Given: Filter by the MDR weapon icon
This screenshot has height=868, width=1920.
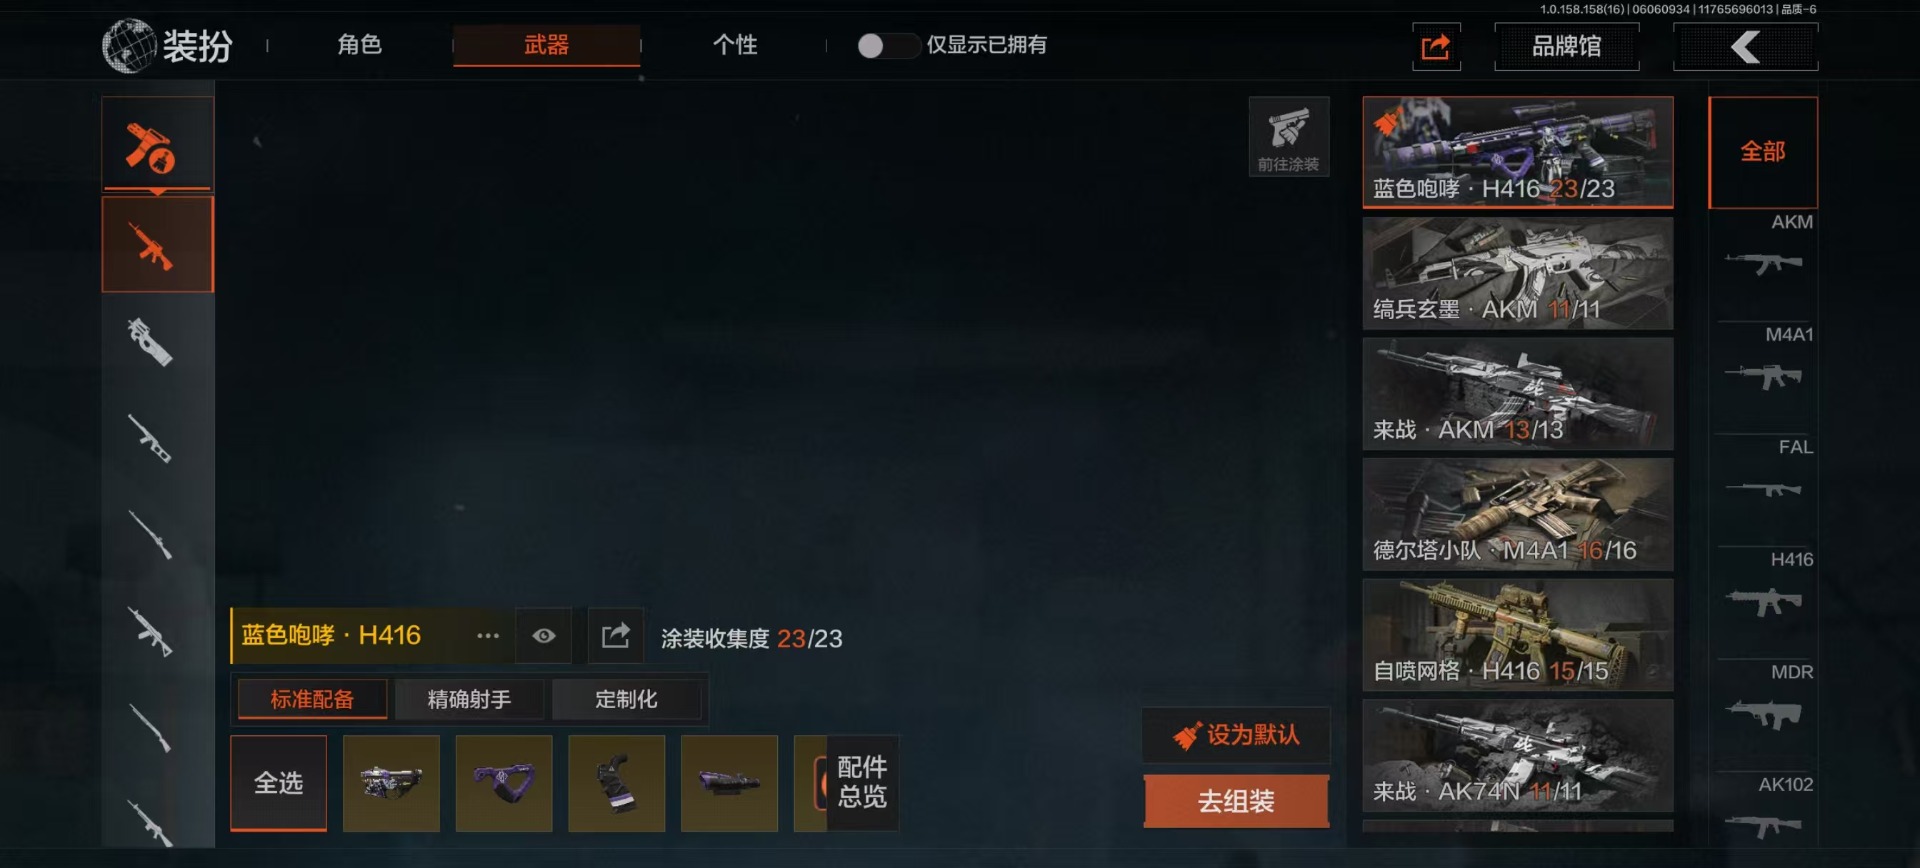Looking at the screenshot, I should click(x=1764, y=714).
